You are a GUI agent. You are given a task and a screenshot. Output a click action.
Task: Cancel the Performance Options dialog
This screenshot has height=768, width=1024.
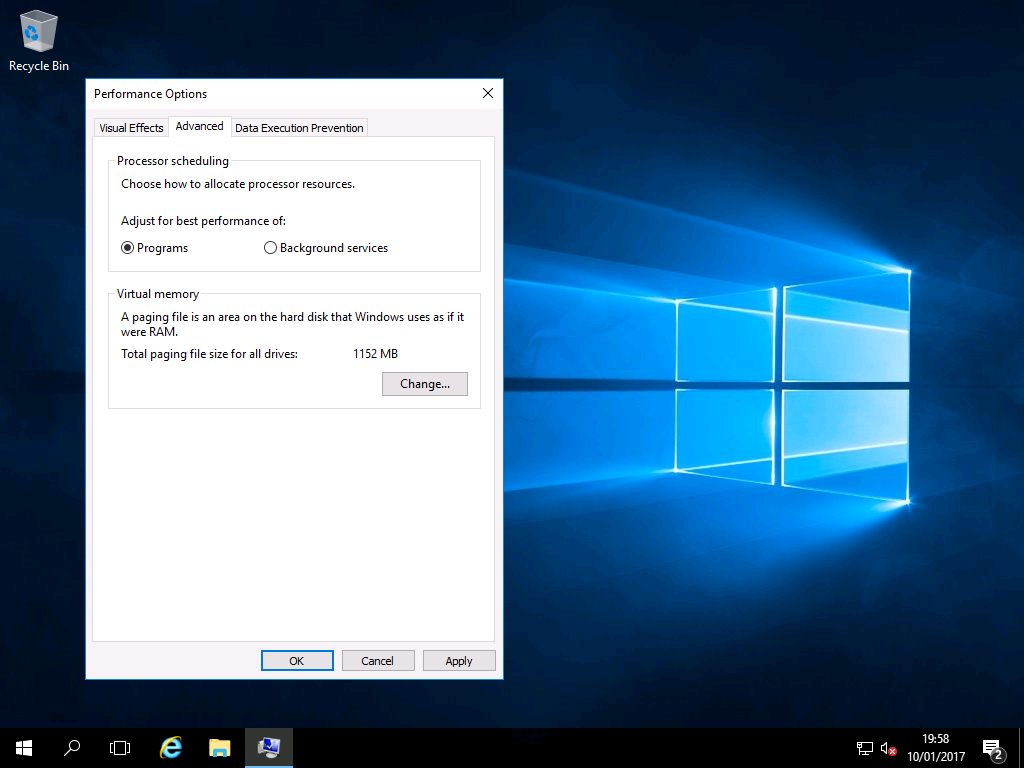(378, 660)
